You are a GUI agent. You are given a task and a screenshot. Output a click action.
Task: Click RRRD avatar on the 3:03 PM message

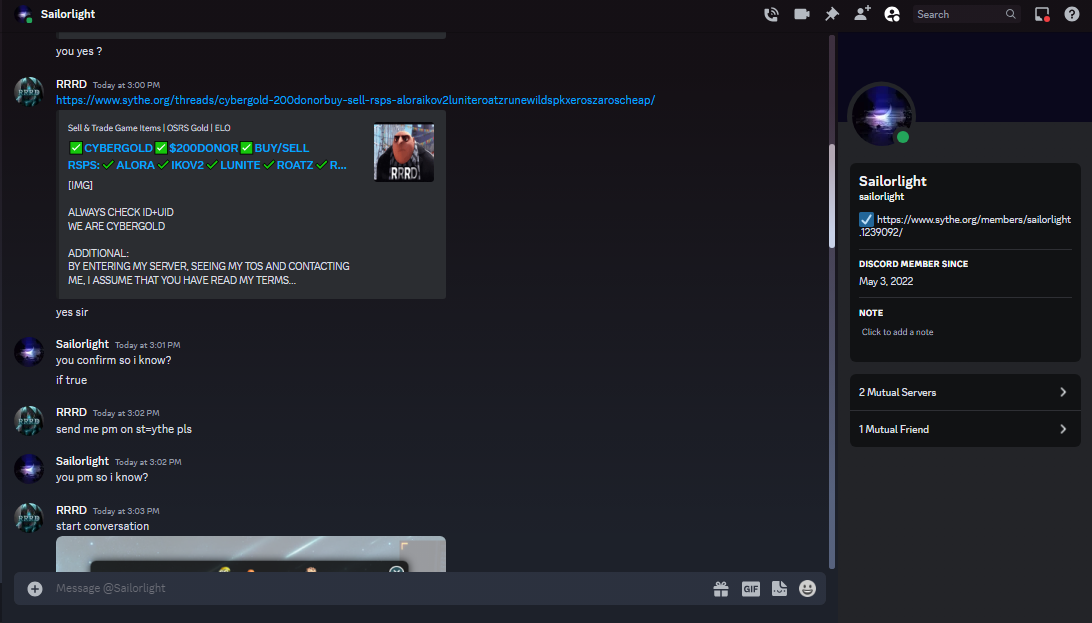pos(29,518)
